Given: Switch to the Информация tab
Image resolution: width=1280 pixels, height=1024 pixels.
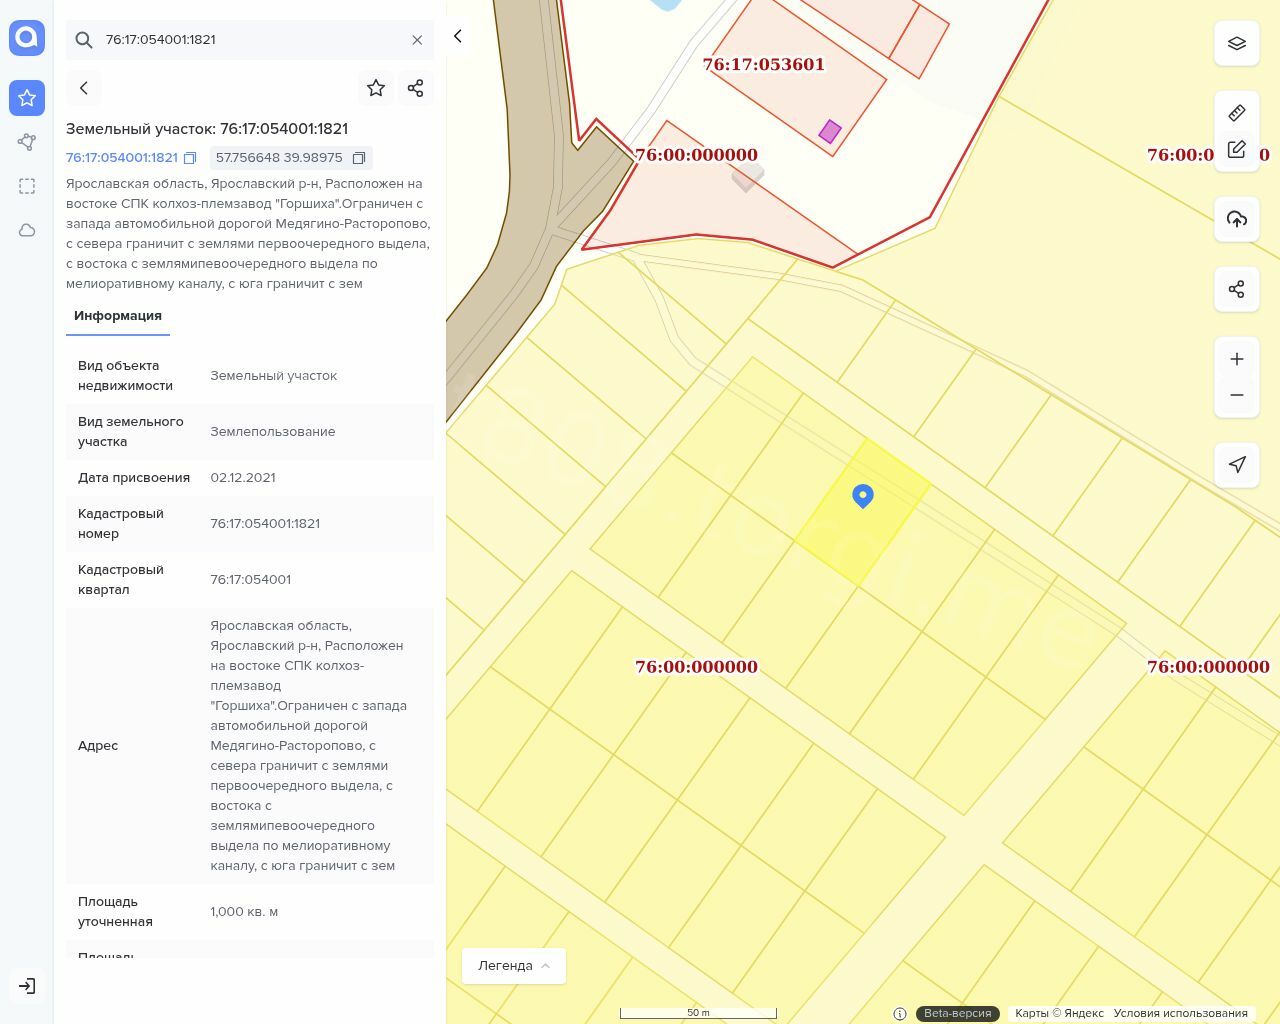Looking at the screenshot, I should 118,316.
